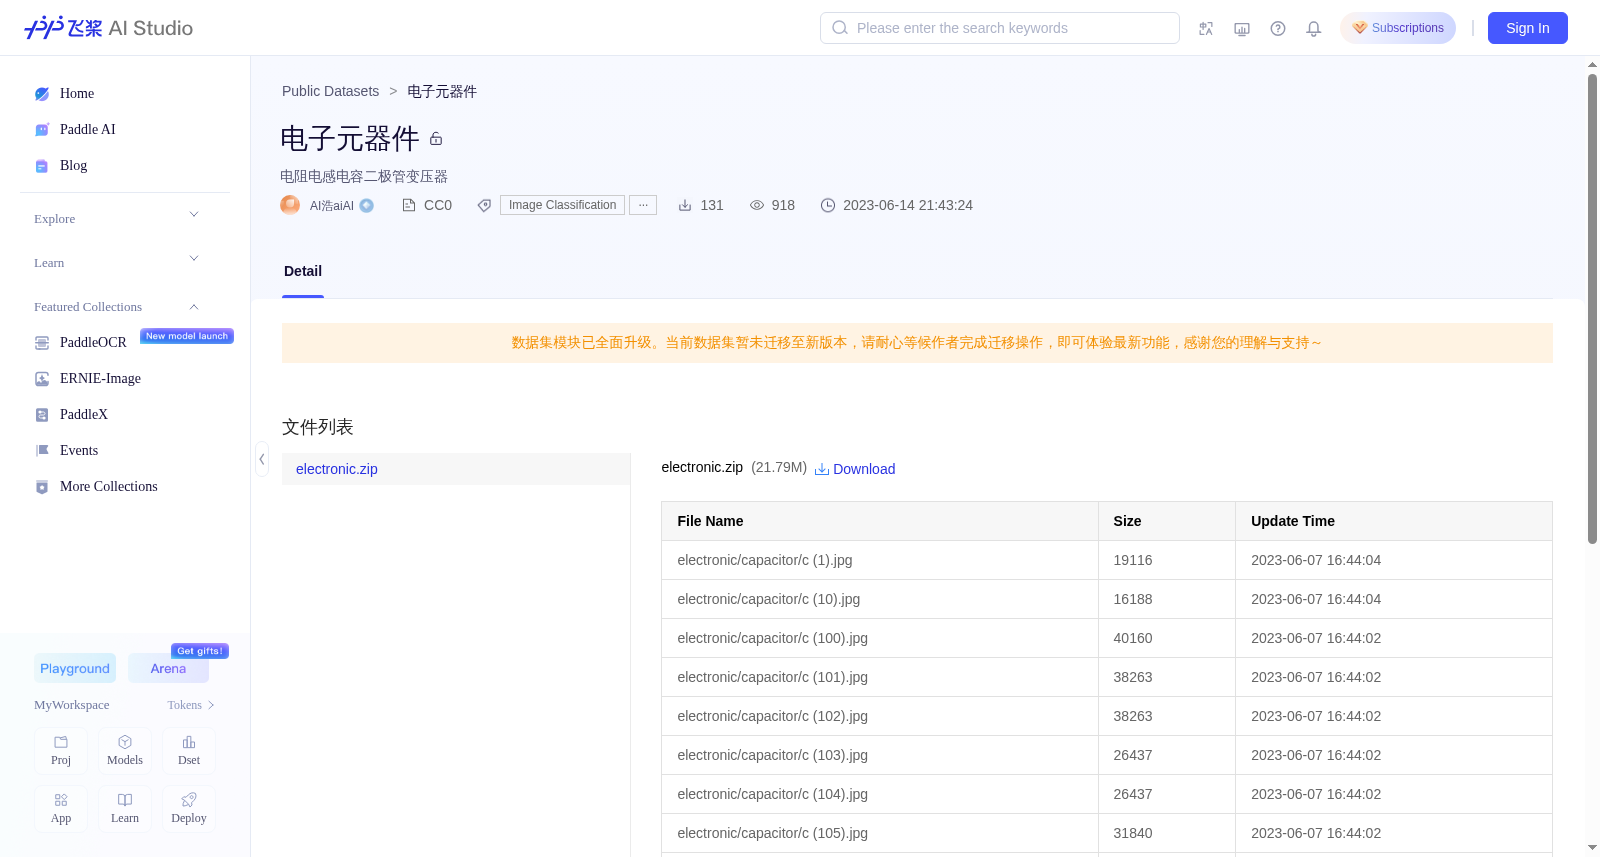Click the lock icon beside dataset title
1600x857 pixels.
click(436, 139)
